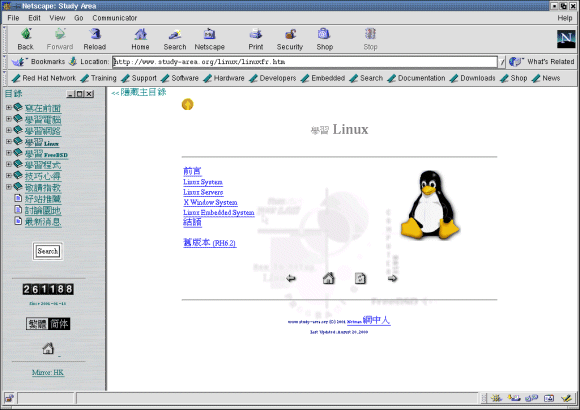
Task: Open the Go menu
Action: pyautogui.click(x=78, y=18)
